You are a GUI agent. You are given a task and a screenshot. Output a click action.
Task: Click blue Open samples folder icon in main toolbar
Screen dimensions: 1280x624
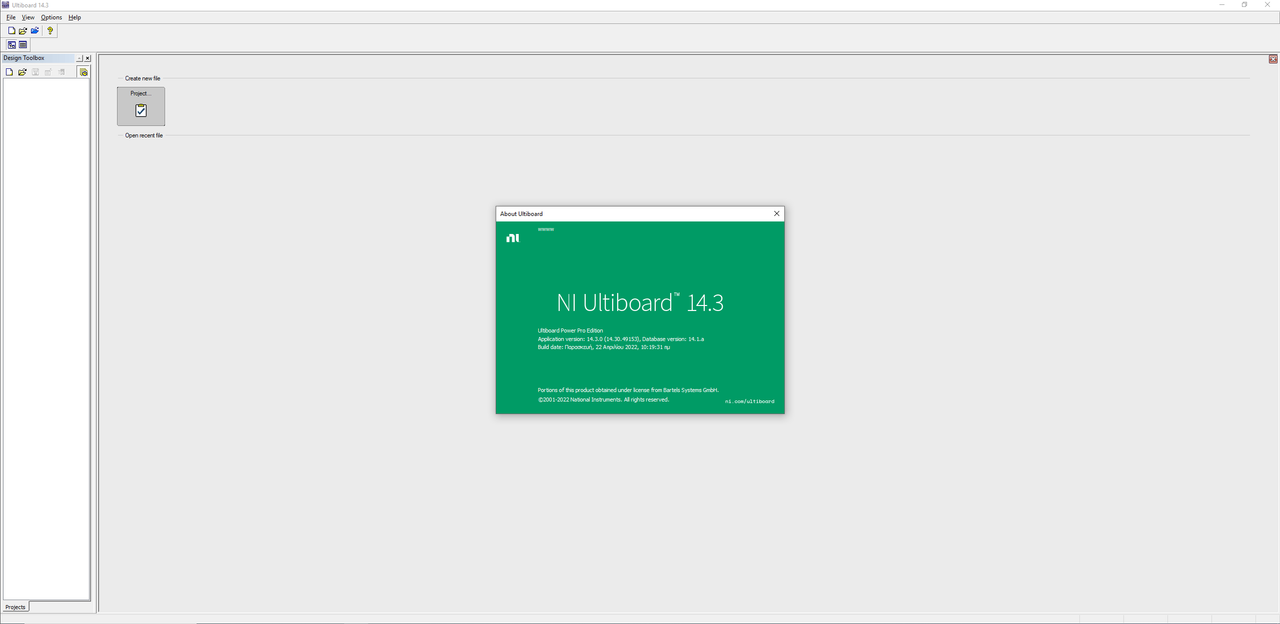click(x=35, y=31)
